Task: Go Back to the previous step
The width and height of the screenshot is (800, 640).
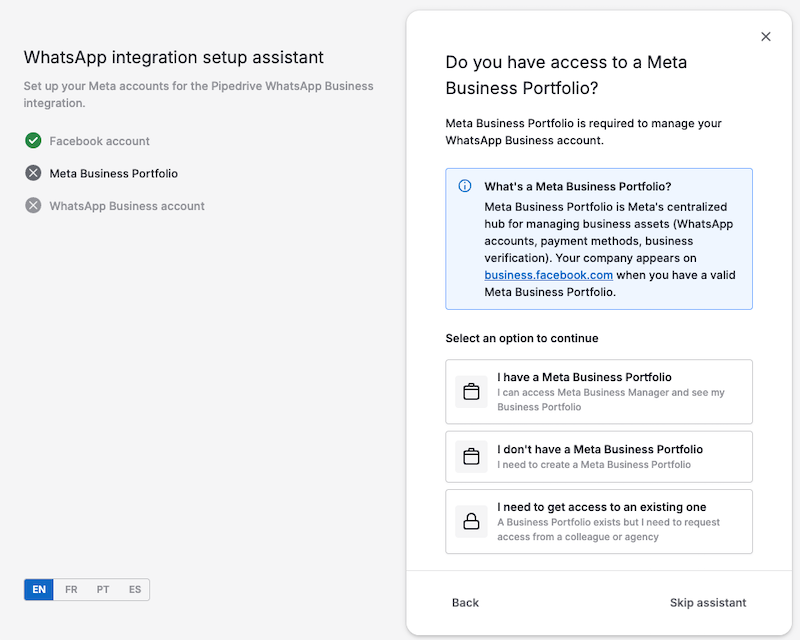Action: 465,603
